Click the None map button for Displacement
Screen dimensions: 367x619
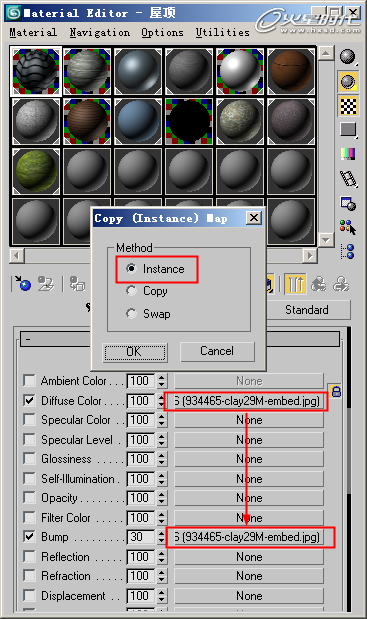click(x=249, y=596)
